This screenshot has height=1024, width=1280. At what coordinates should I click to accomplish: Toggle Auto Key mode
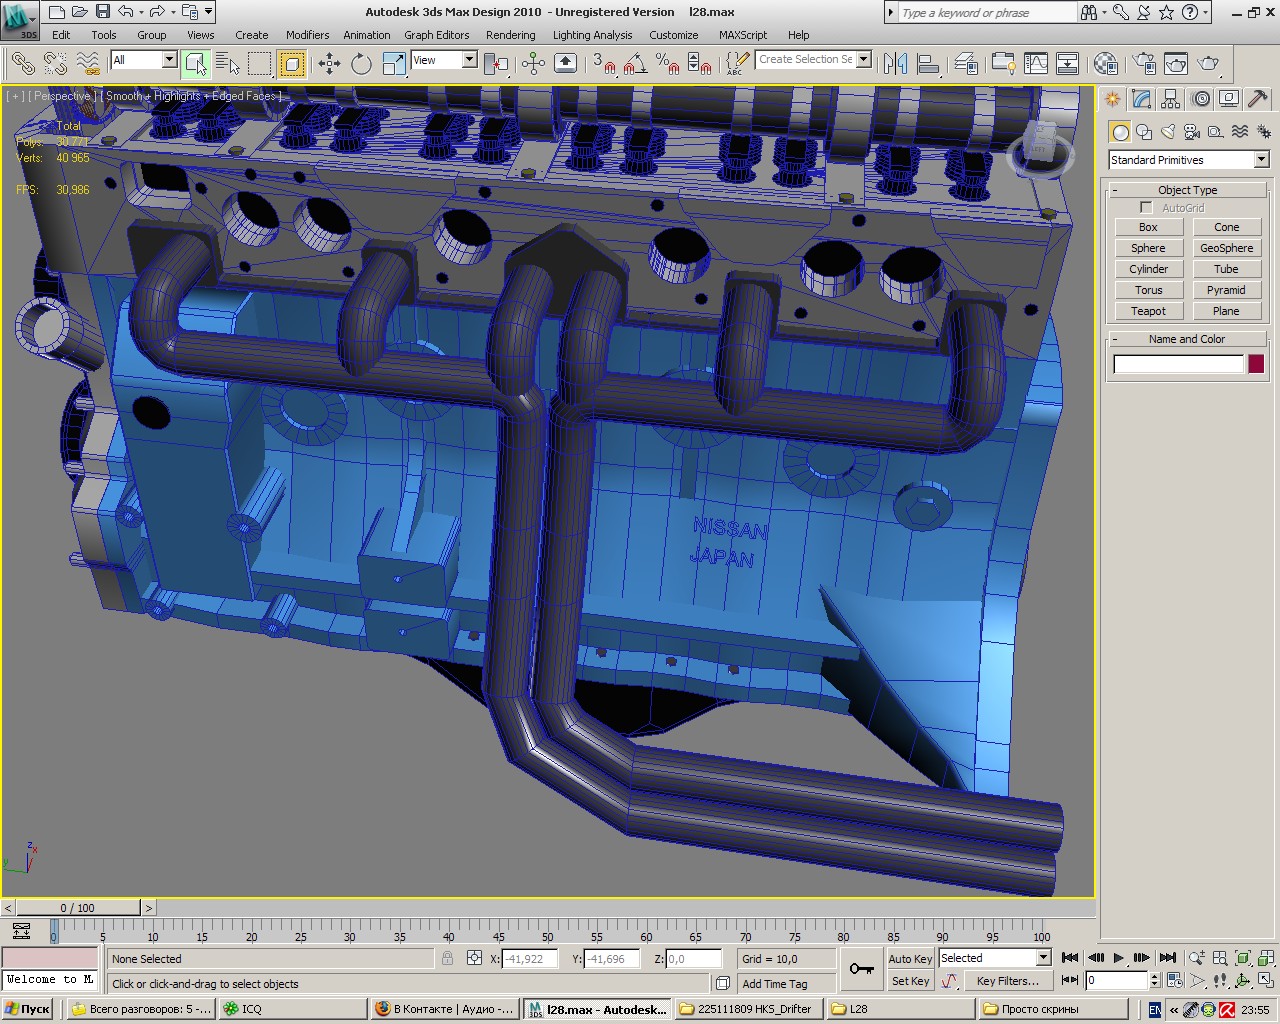click(910, 958)
